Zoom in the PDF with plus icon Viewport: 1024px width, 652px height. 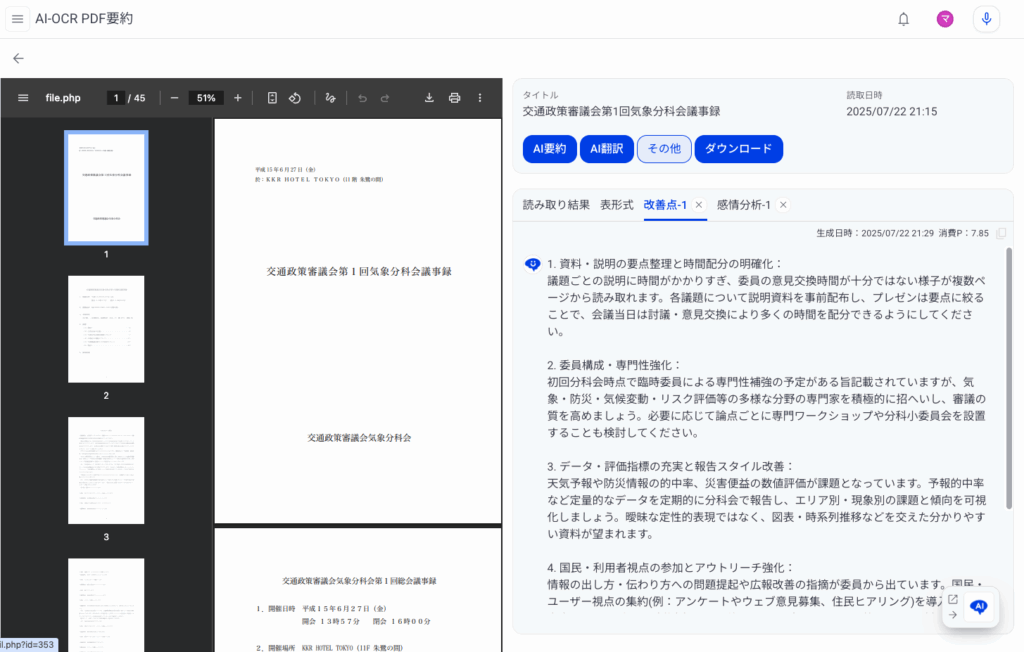pos(238,98)
